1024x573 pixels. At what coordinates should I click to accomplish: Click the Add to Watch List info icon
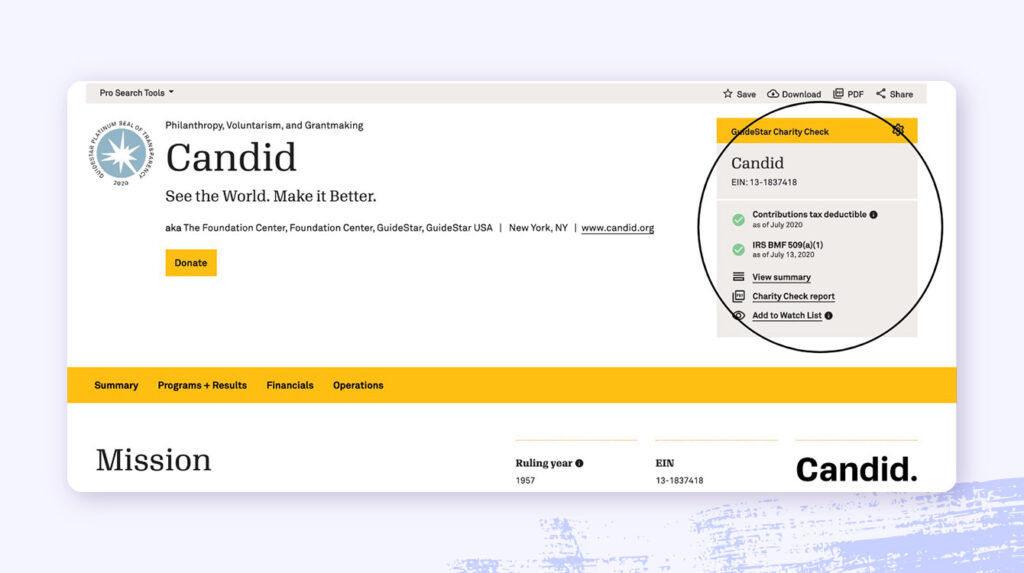[828, 316]
